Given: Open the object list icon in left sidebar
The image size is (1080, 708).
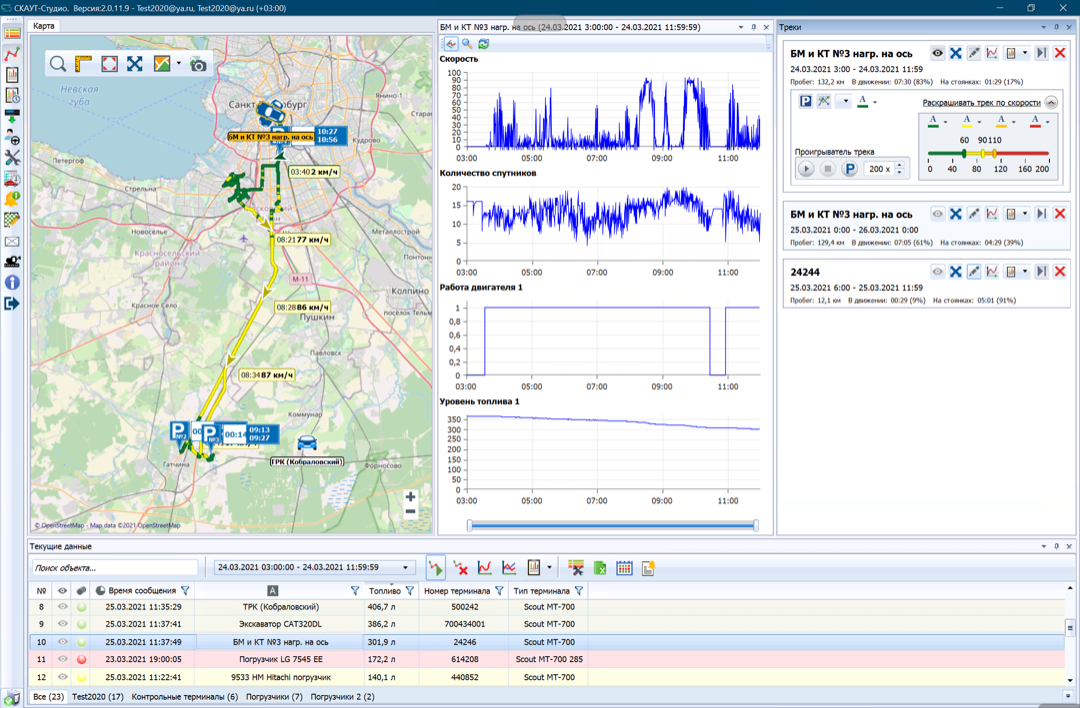Looking at the screenshot, I should (x=12, y=32).
